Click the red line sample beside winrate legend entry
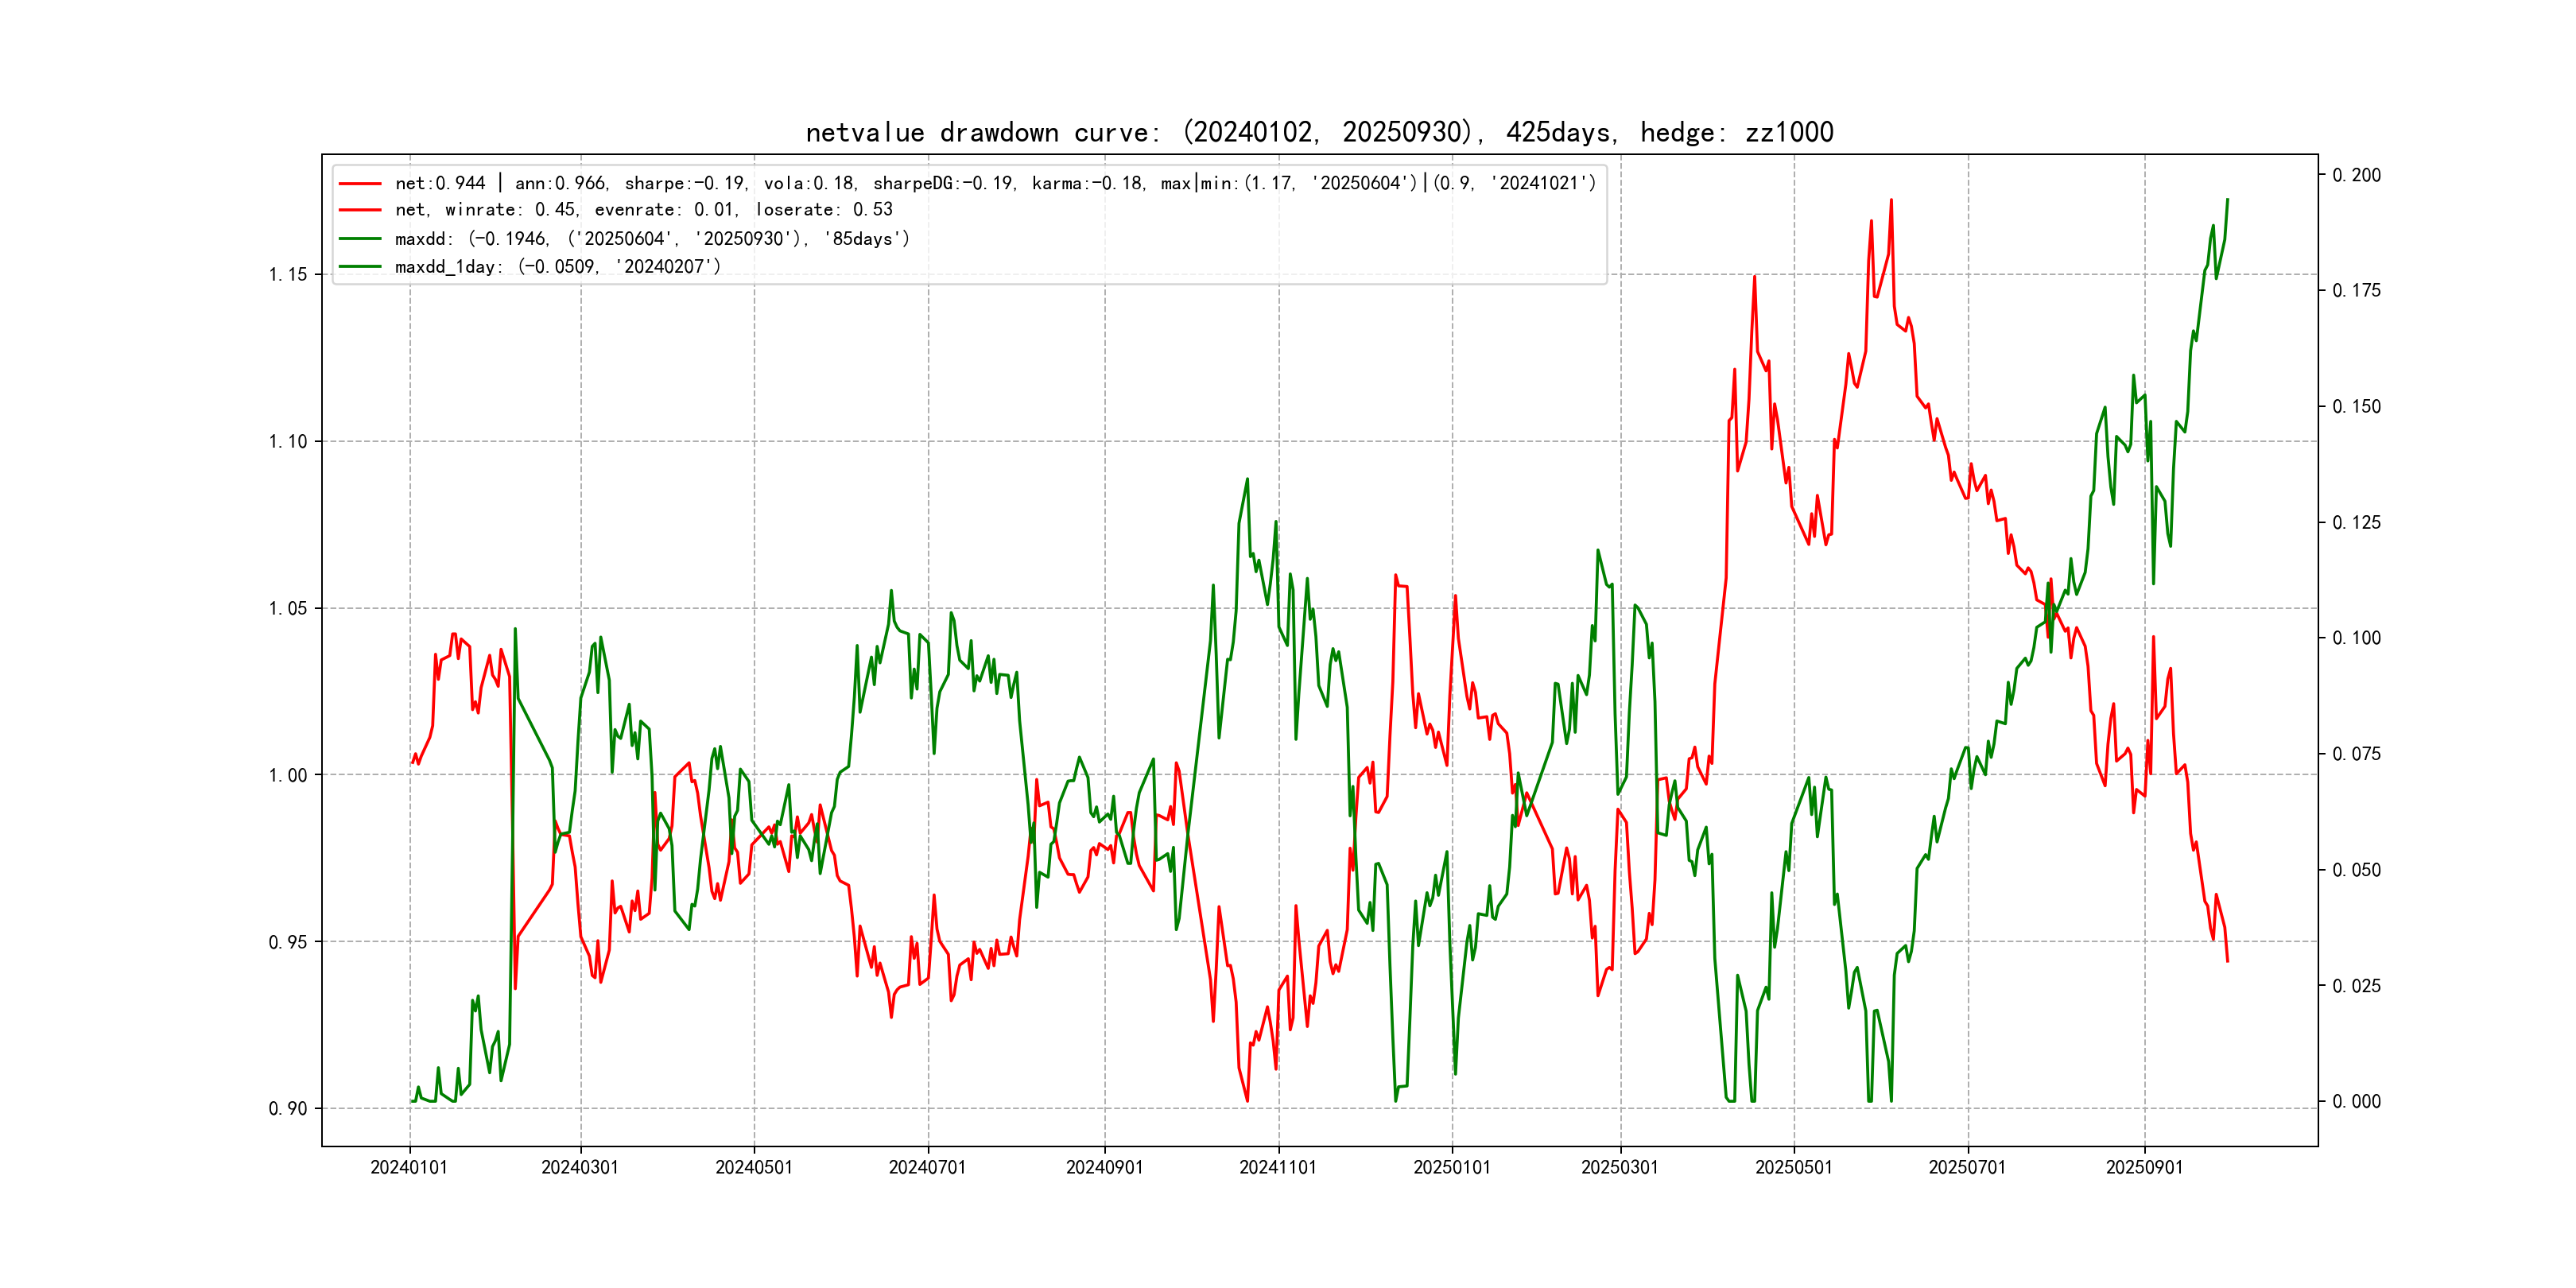The width and height of the screenshot is (2576, 1288). 360,210
